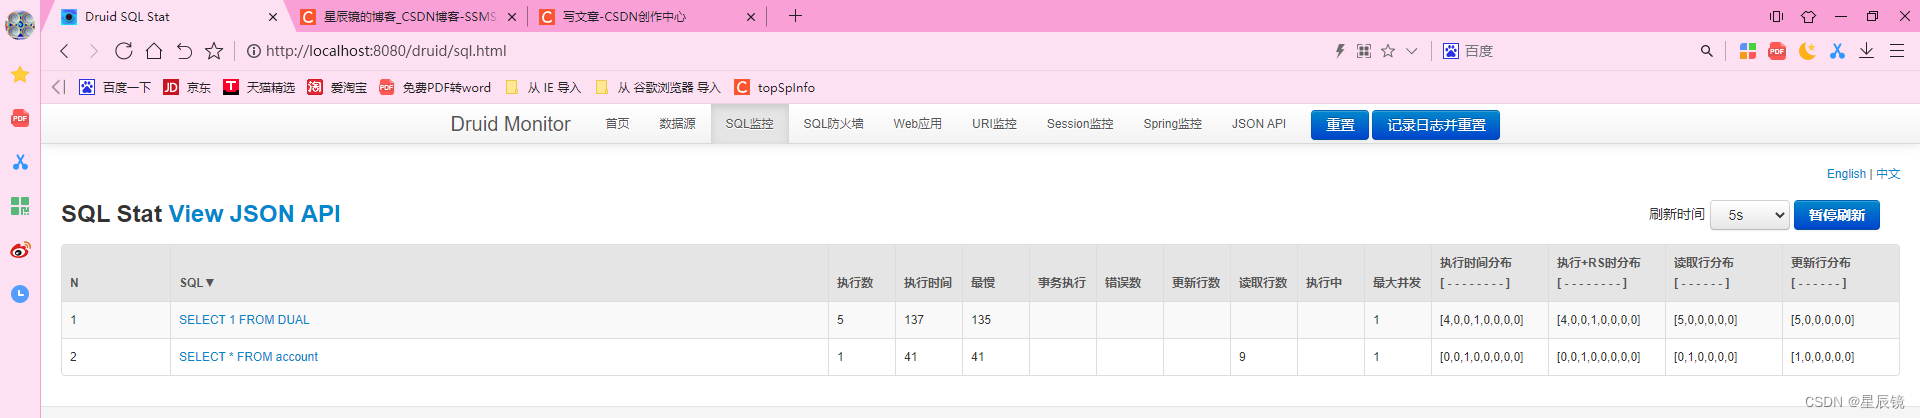This screenshot has width=1920, height=418.
Task: Click the user avatar at top left
Action: (20, 24)
